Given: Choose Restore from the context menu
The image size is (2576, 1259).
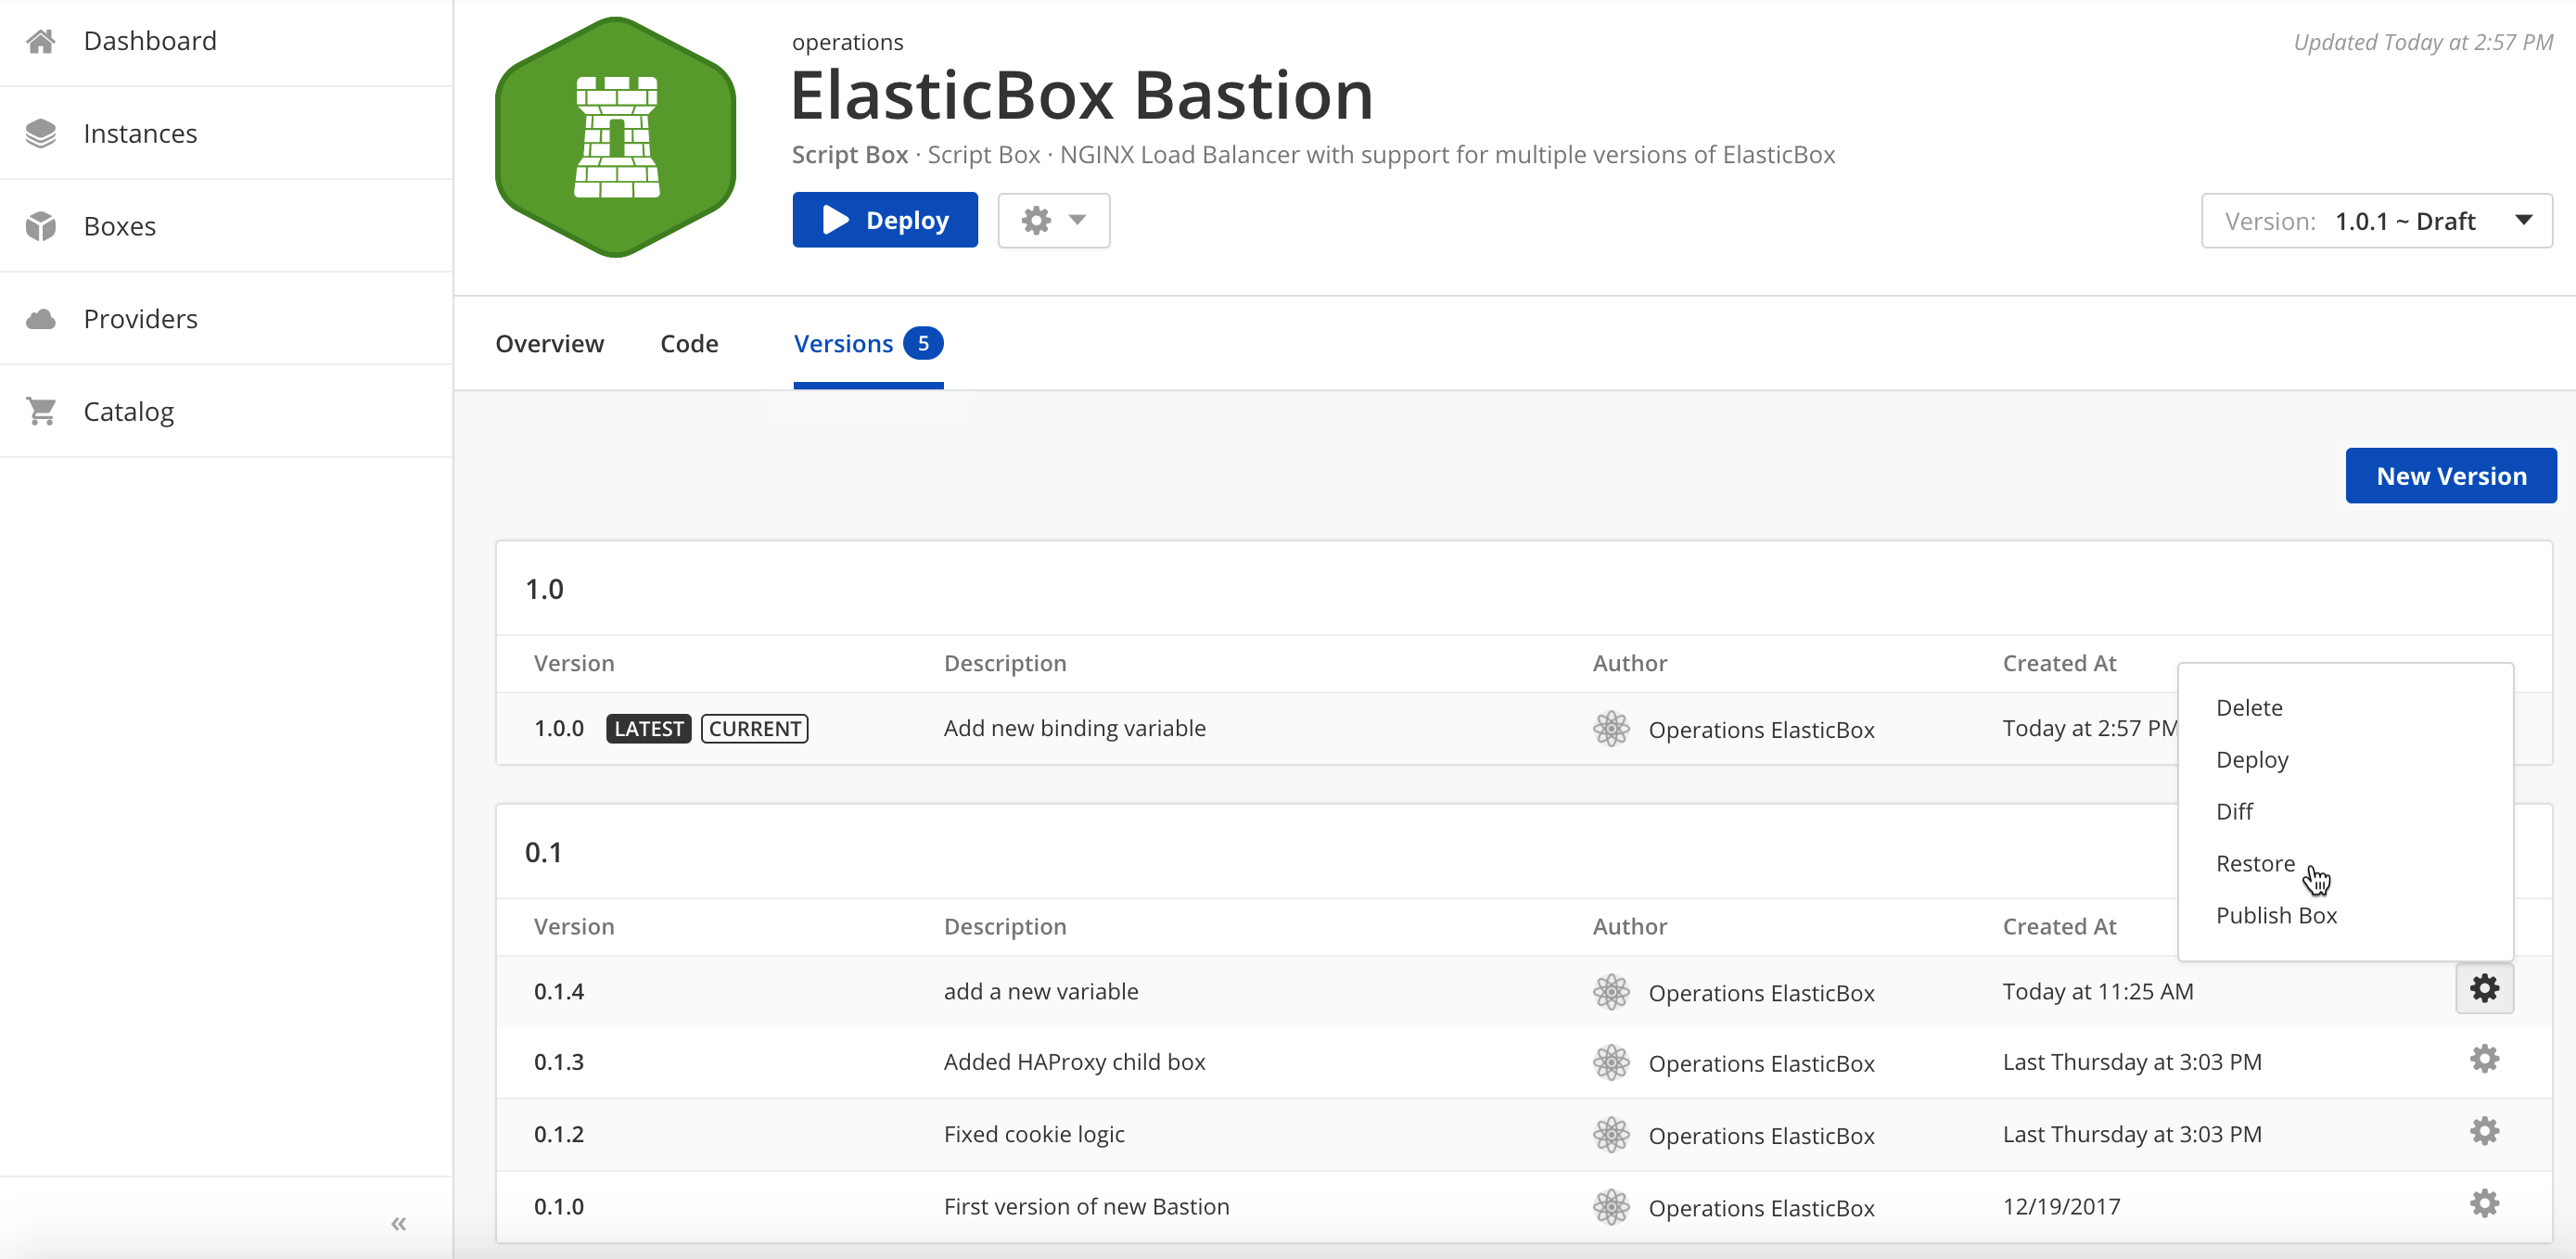Looking at the screenshot, I should click(x=2255, y=863).
